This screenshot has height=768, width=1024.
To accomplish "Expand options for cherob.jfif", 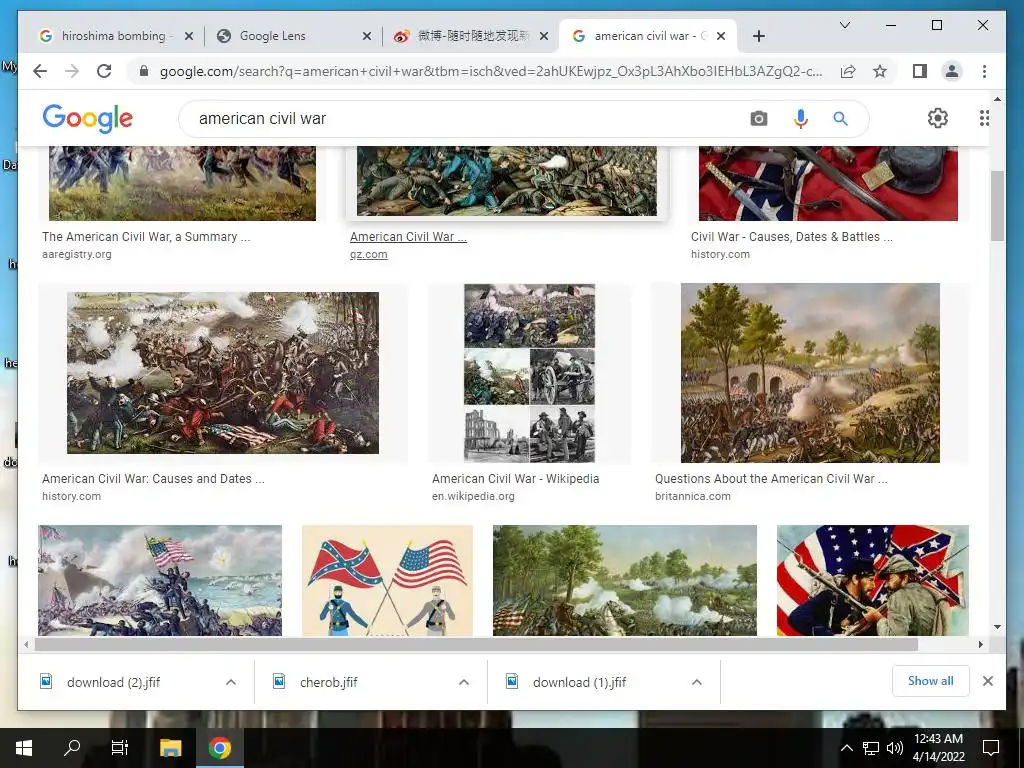I will [x=464, y=682].
